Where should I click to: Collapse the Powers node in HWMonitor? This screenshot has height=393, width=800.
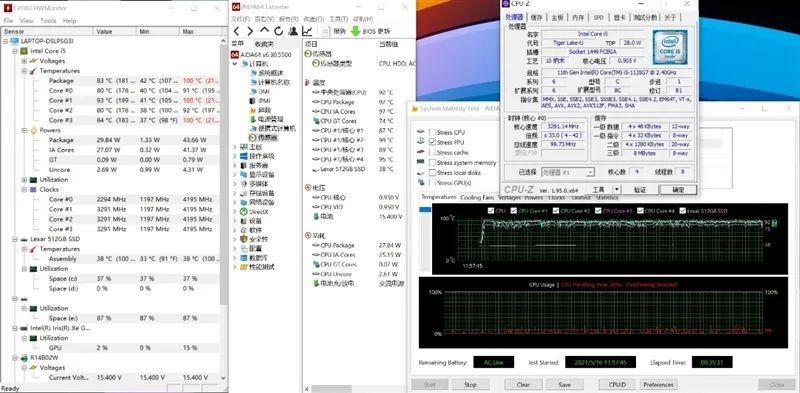coord(24,130)
